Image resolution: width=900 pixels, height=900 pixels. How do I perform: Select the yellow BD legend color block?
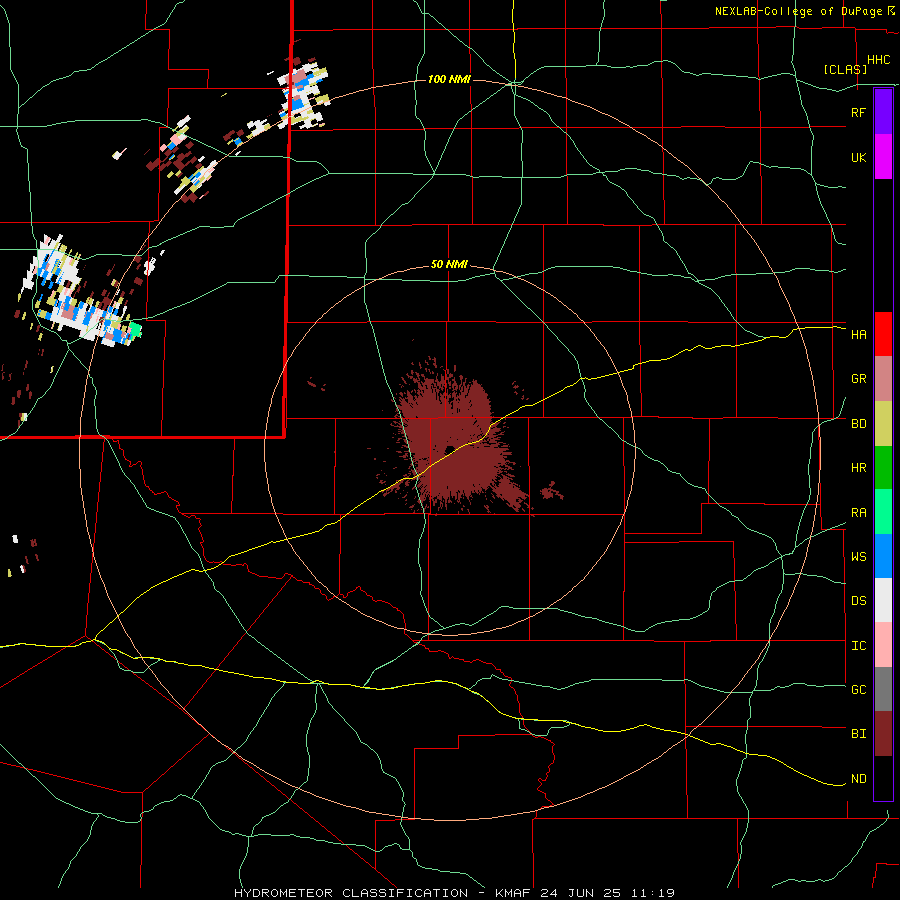883,424
